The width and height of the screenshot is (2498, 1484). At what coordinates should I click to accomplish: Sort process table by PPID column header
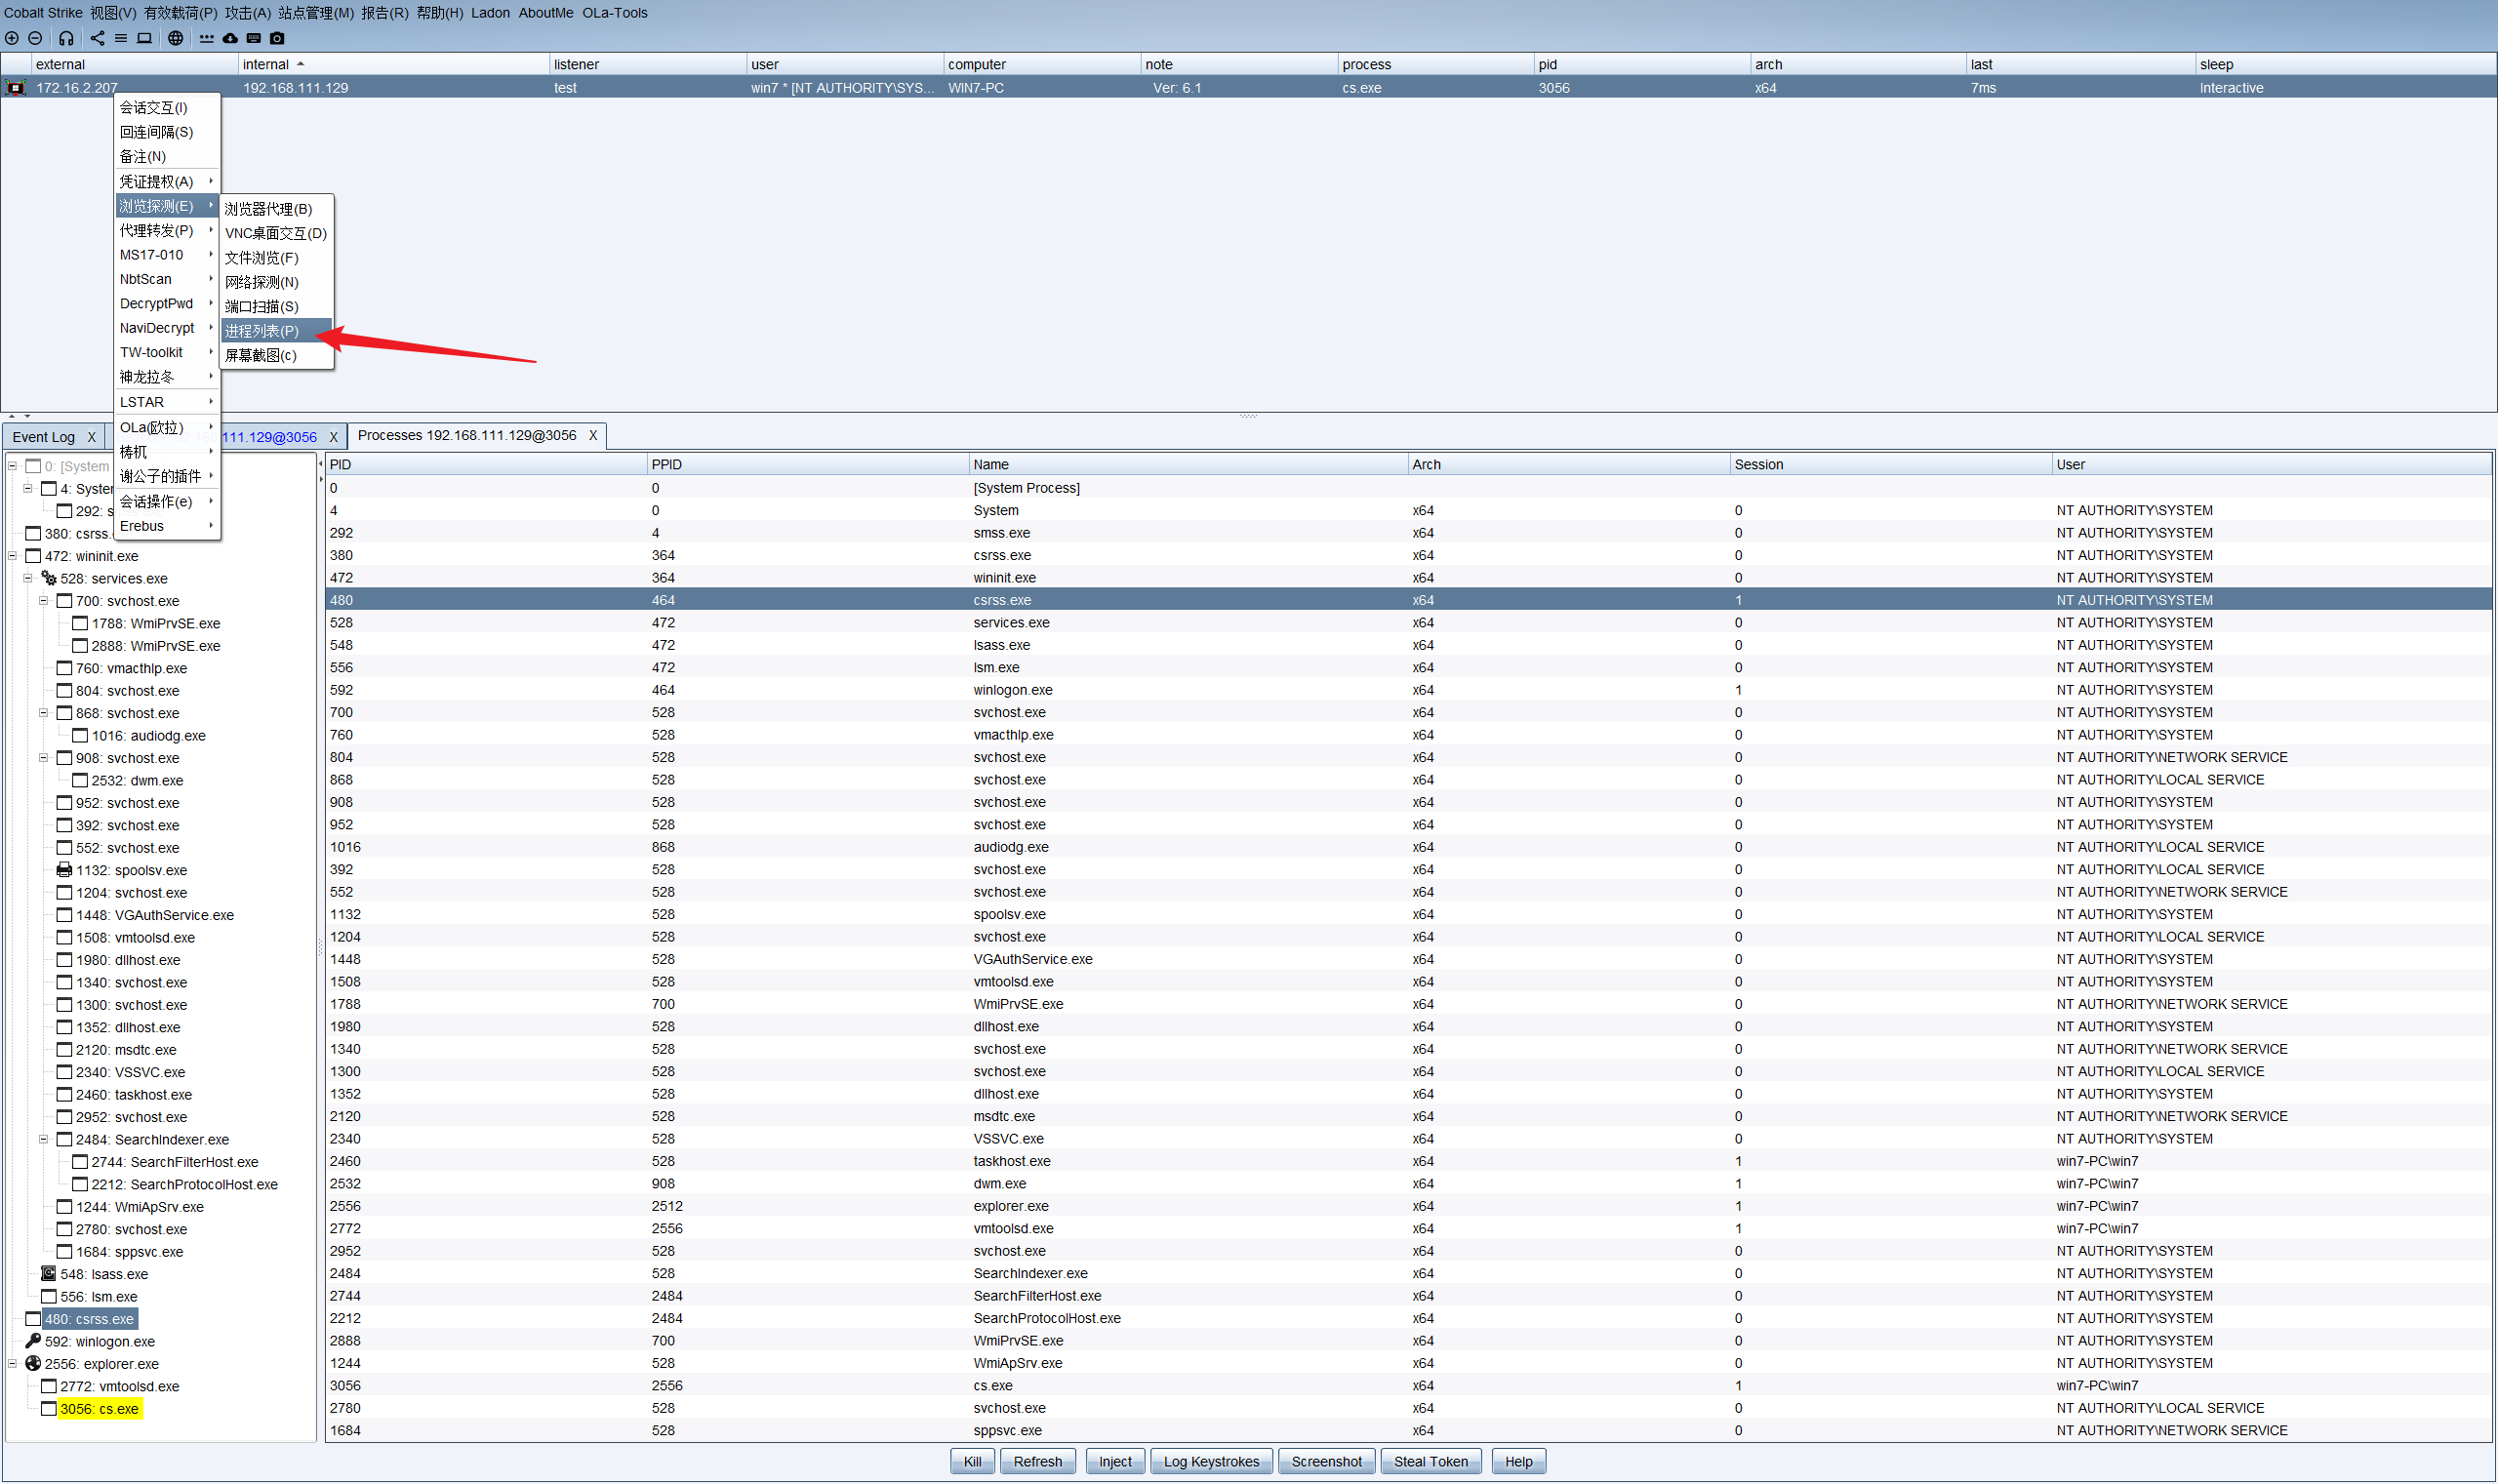(666, 464)
